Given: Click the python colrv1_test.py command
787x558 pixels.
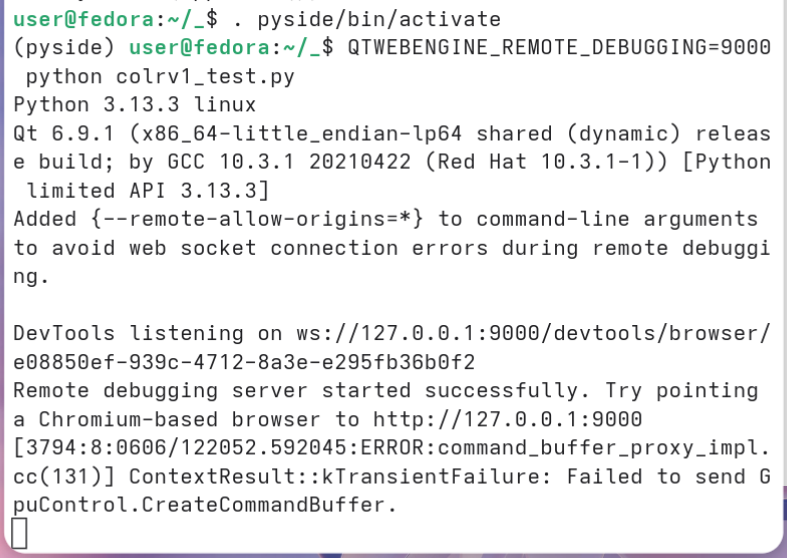Looking at the screenshot, I should 160,76.
